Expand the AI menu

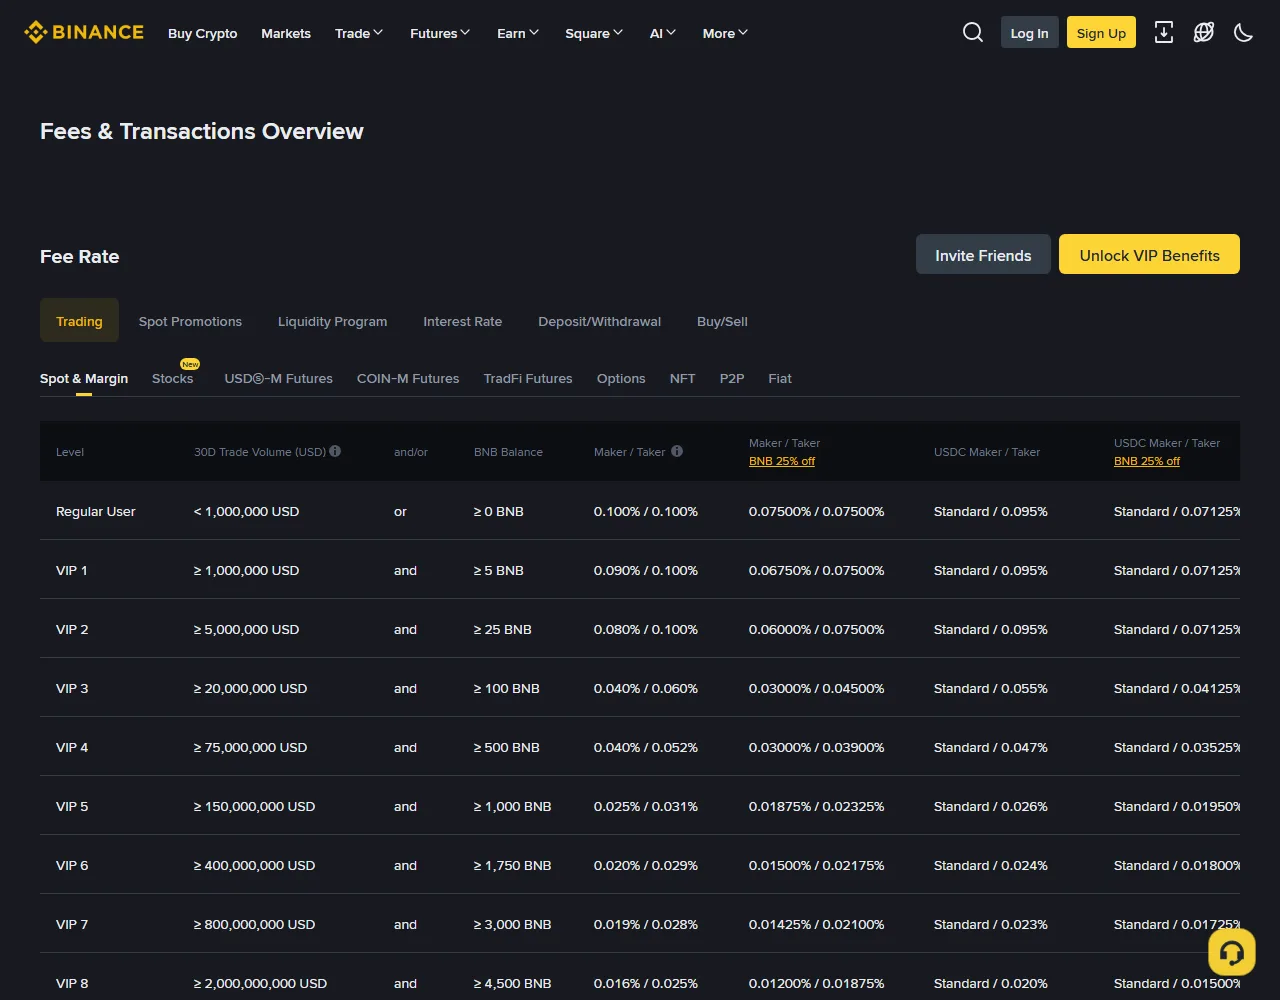pyautogui.click(x=663, y=33)
